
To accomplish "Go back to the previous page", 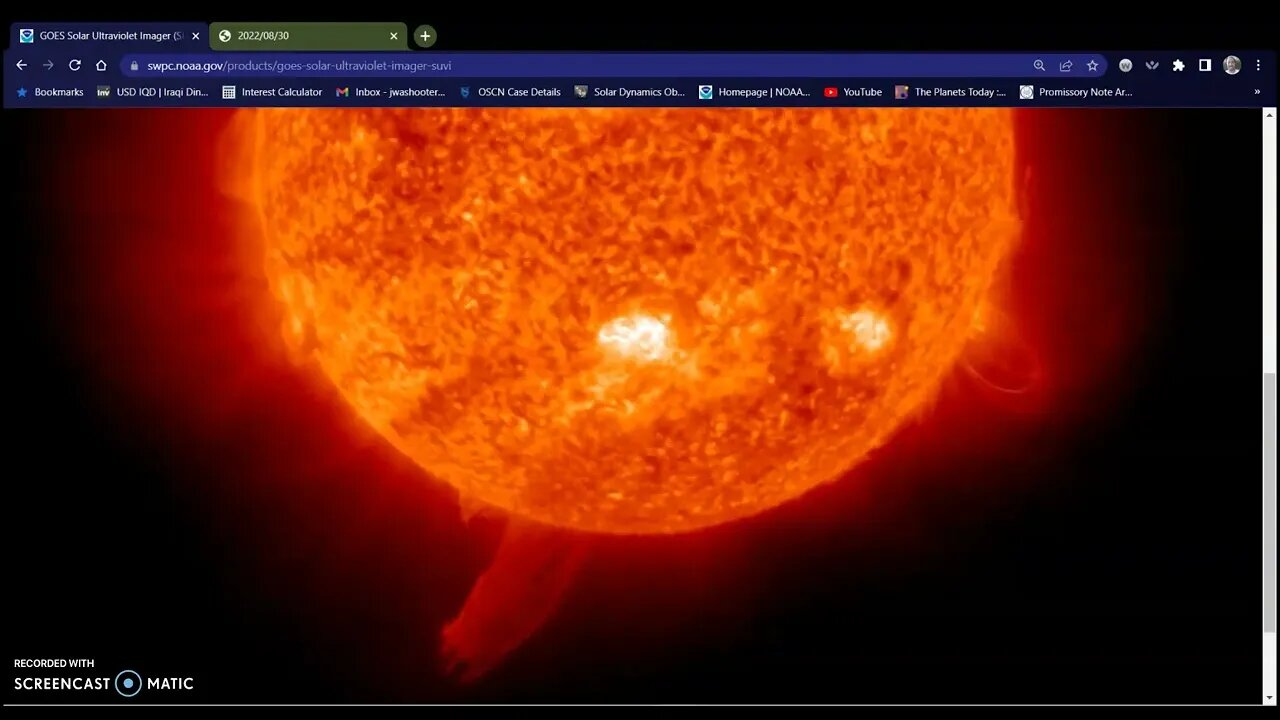I will coord(22,65).
